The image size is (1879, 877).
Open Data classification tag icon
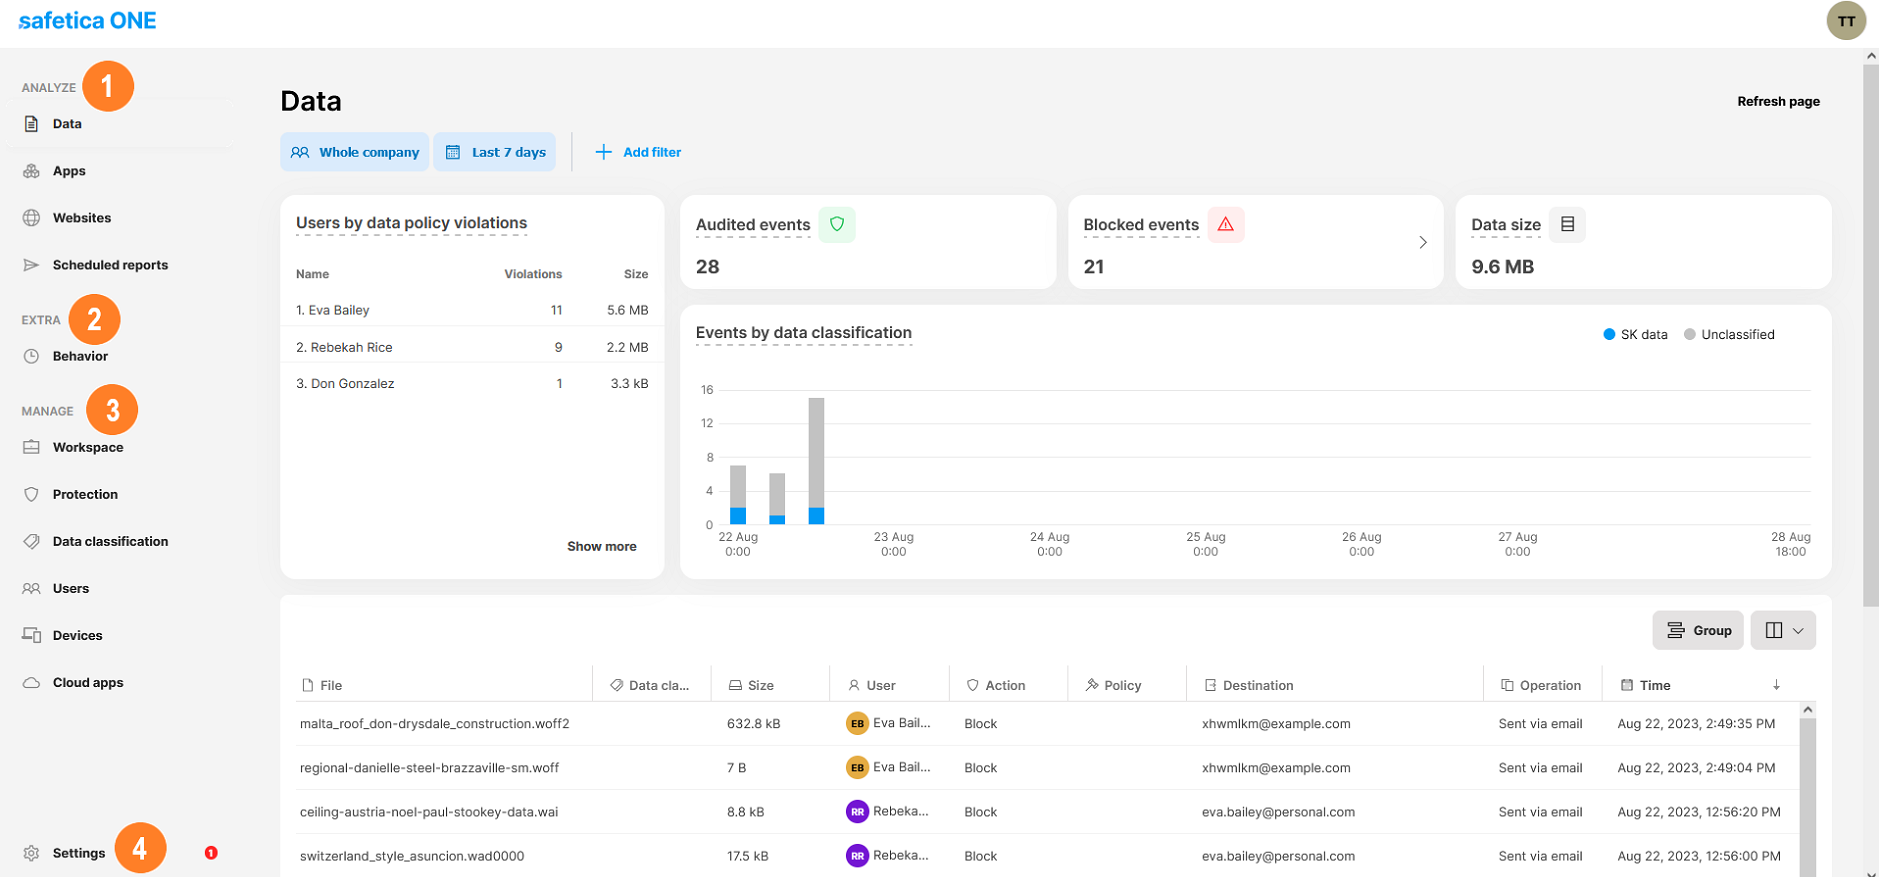pos(31,541)
